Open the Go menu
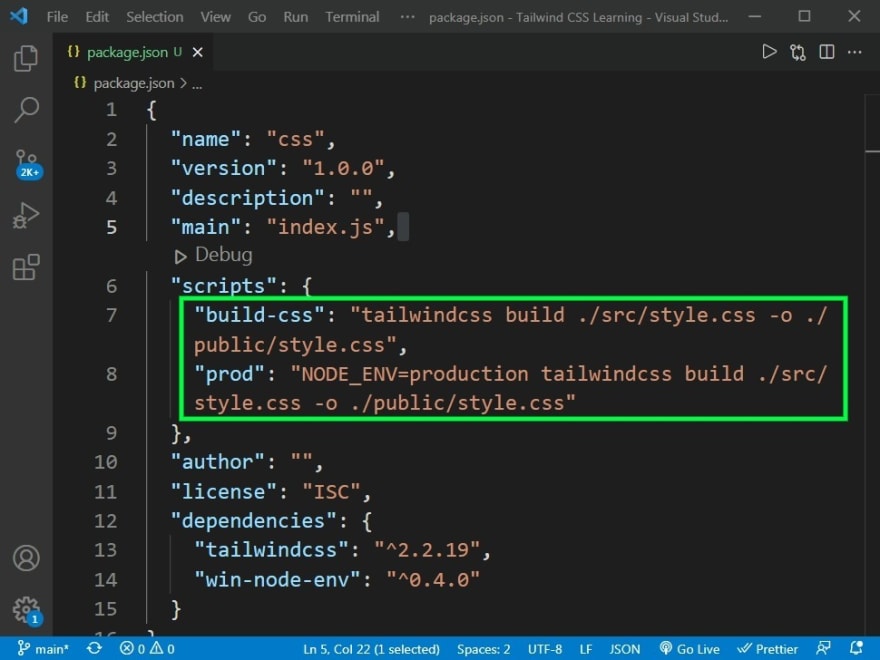This screenshot has width=880, height=660. [x=256, y=17]
